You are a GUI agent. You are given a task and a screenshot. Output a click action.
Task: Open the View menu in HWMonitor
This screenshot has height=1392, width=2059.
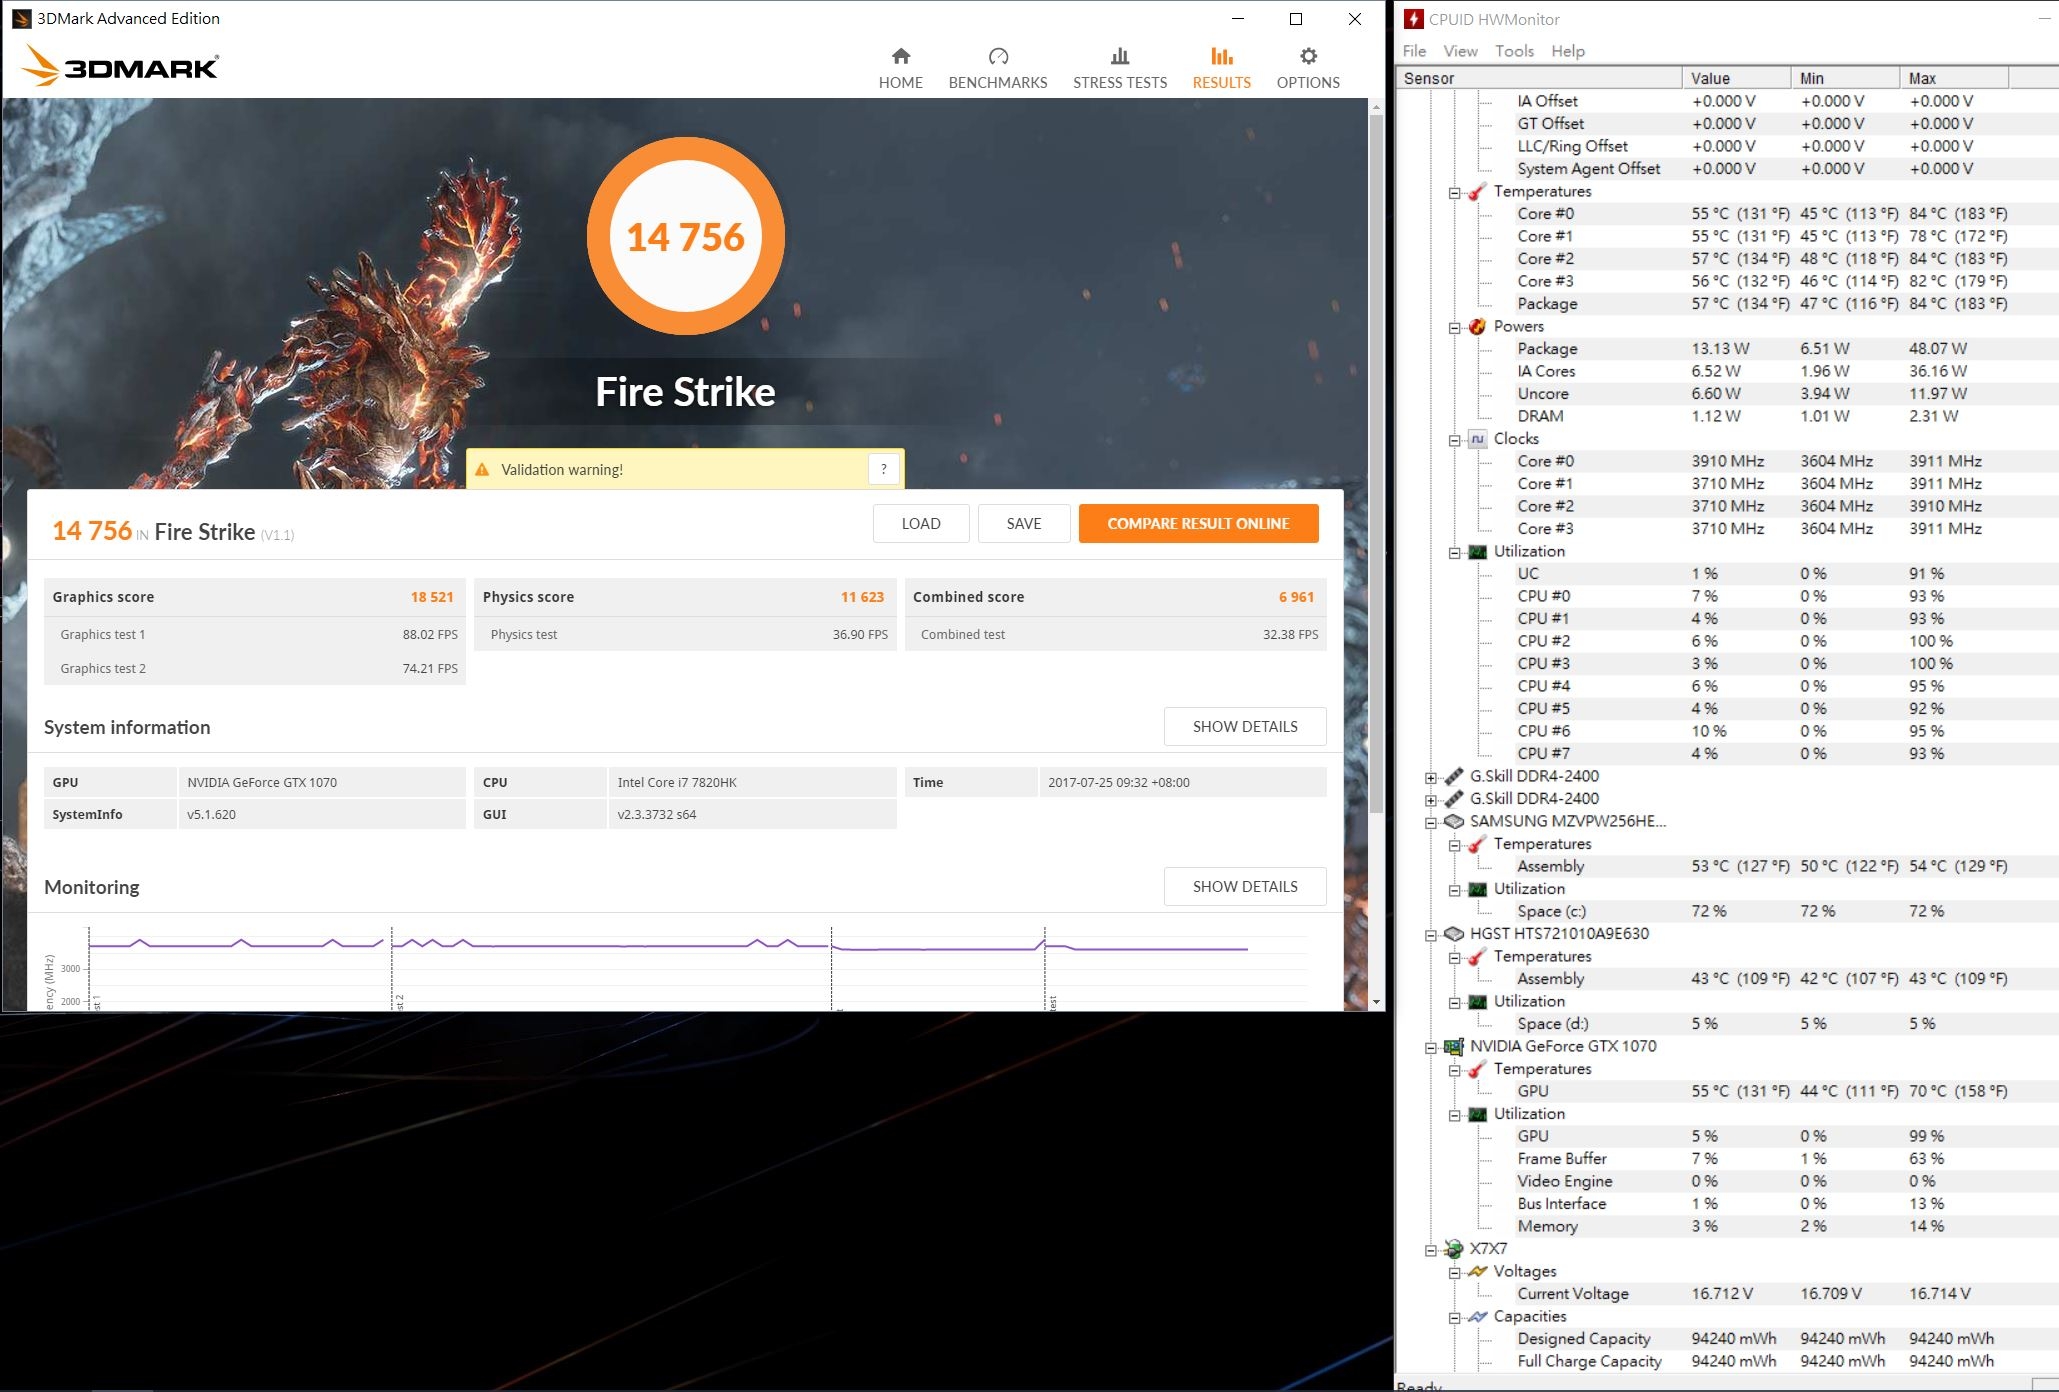(x=1460, y=51)
